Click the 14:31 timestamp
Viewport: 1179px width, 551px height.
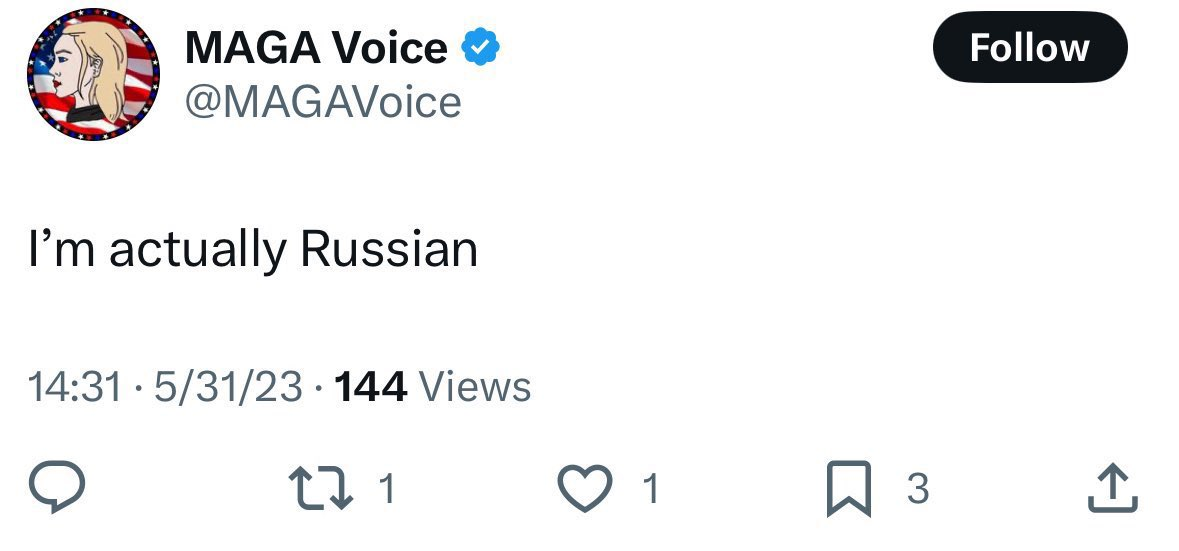click(75, 386)
